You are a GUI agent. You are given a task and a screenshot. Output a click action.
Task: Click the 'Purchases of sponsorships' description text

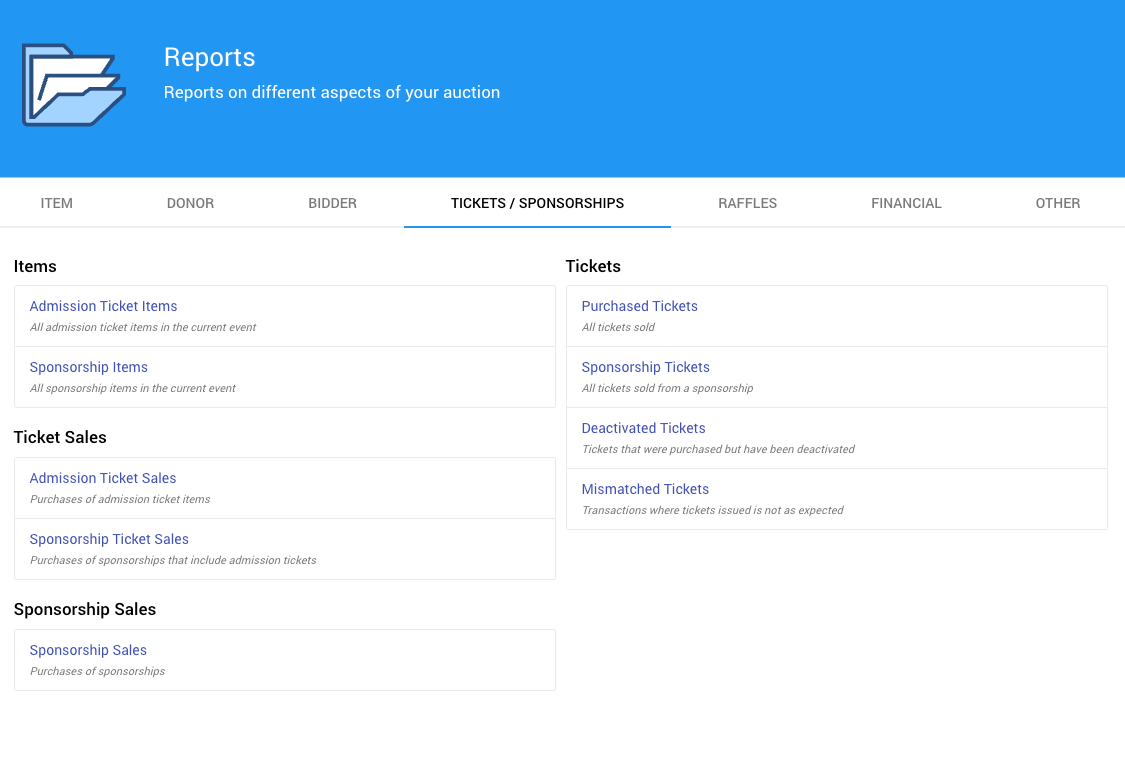[x=97, y=671]
